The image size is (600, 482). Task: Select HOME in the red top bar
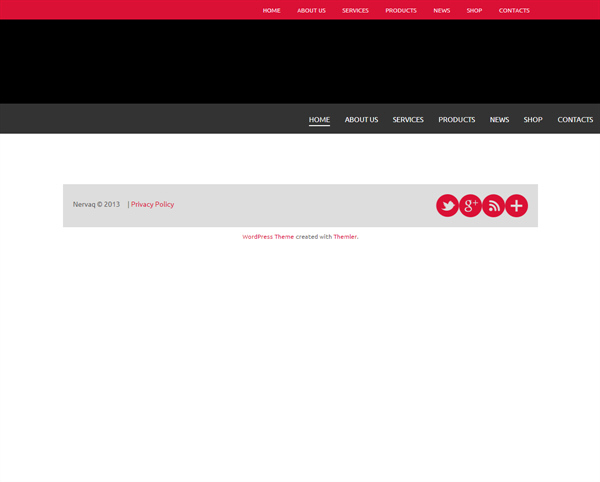coord(271,10)
